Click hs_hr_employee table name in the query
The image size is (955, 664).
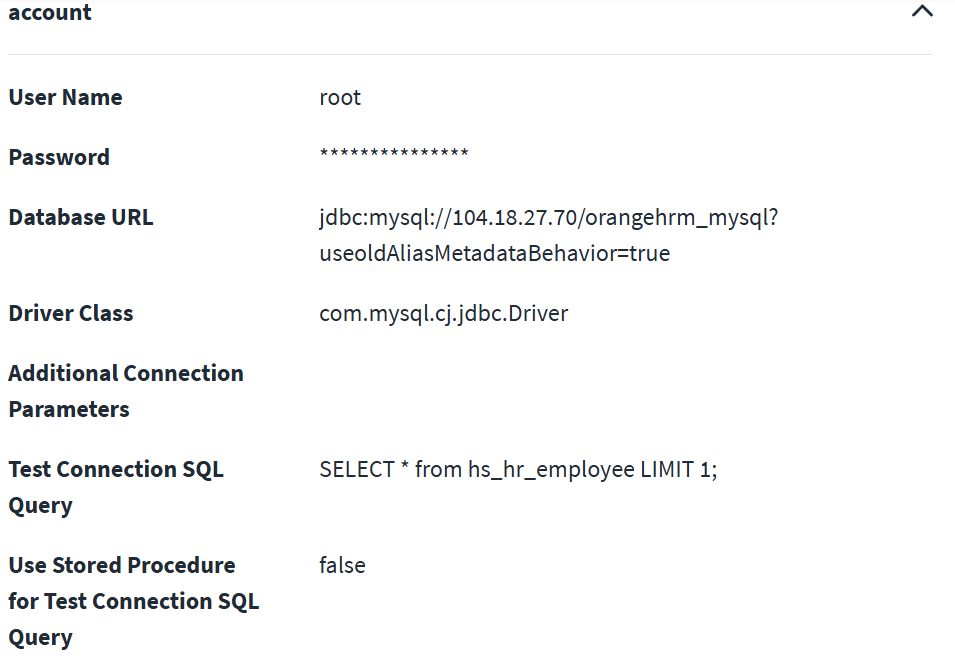tap(551, 469)
